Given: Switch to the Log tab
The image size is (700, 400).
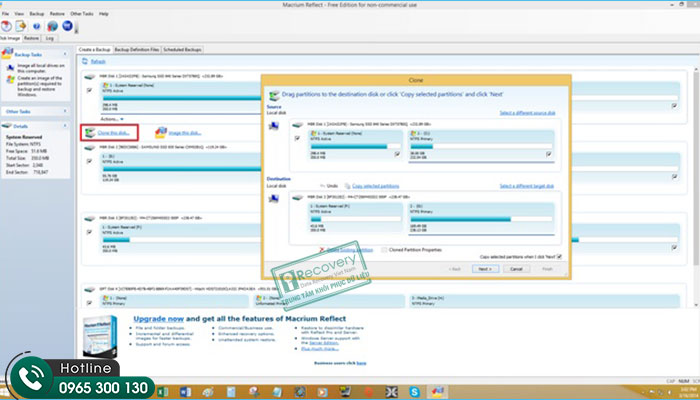Looking at the screenshot, I should point(50,38).
